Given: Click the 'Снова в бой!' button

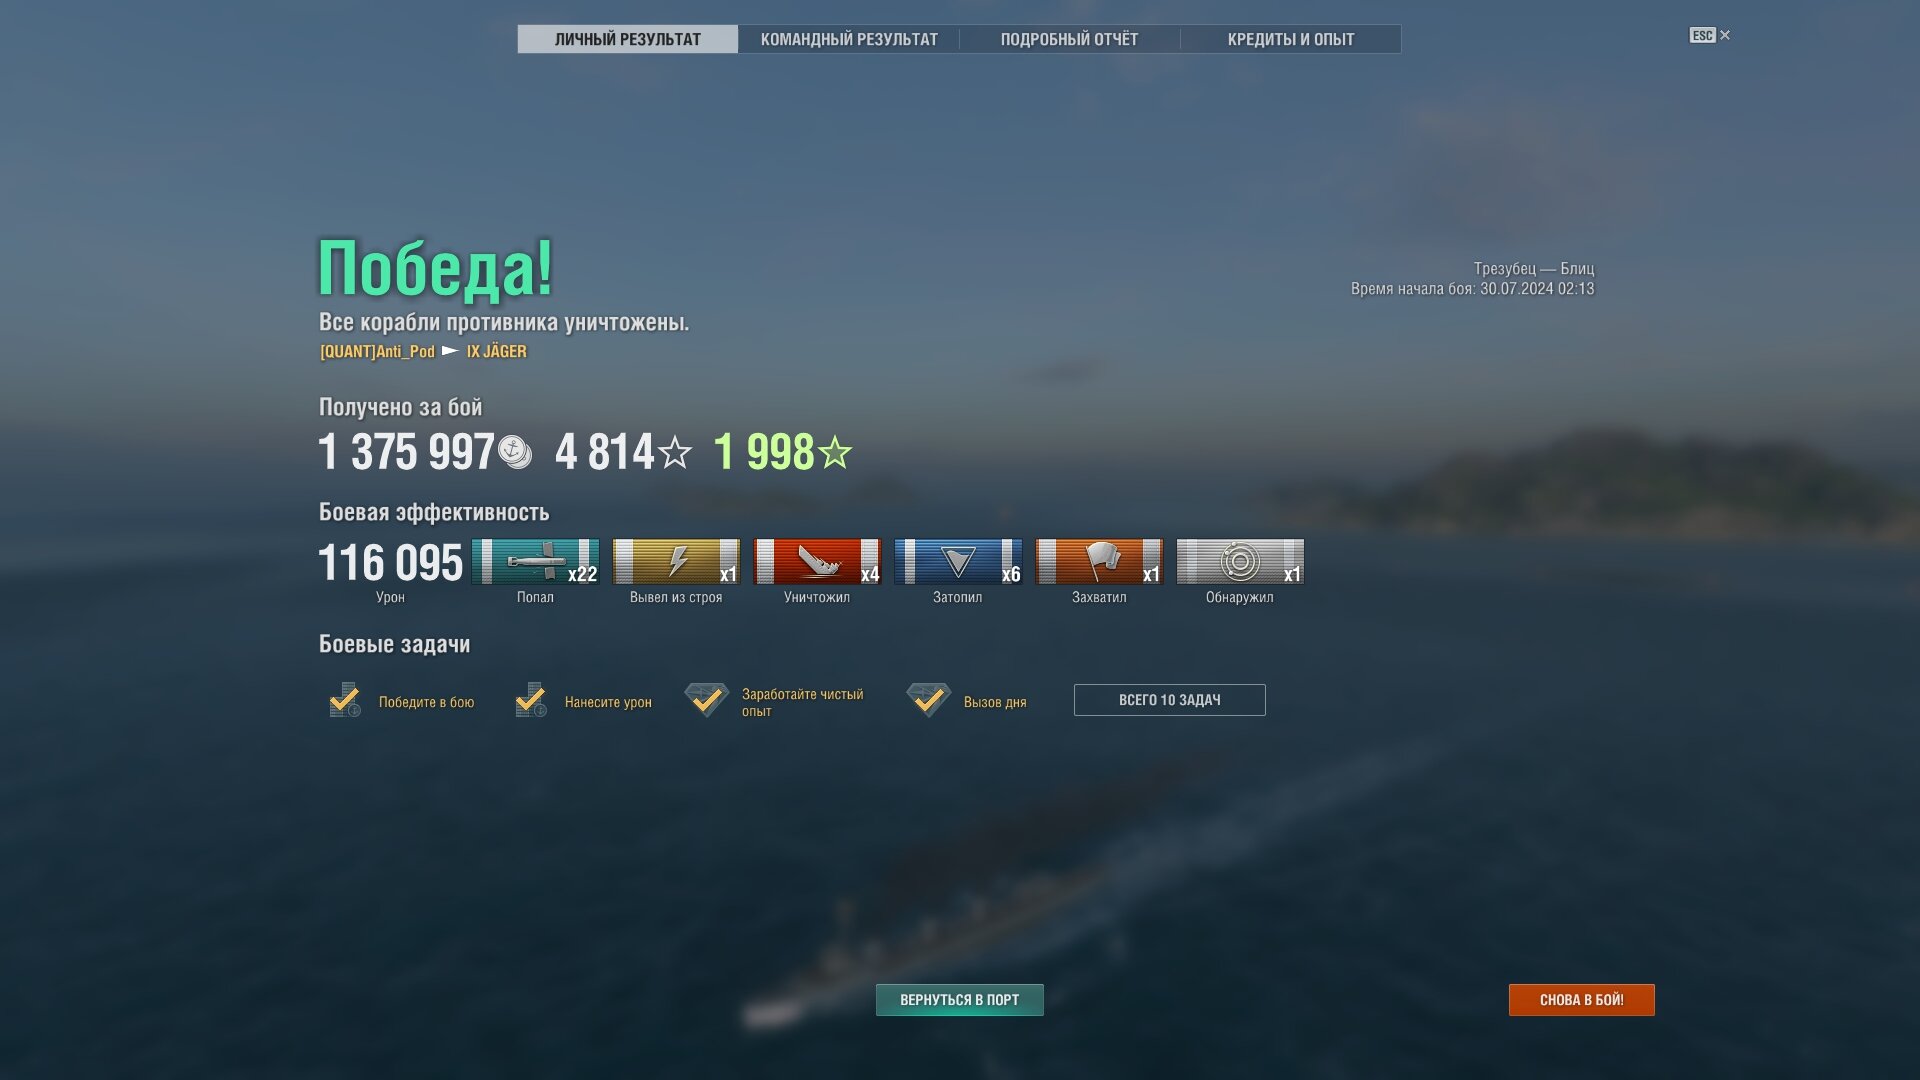Looking at the screenshot, I should 1581,1000.
